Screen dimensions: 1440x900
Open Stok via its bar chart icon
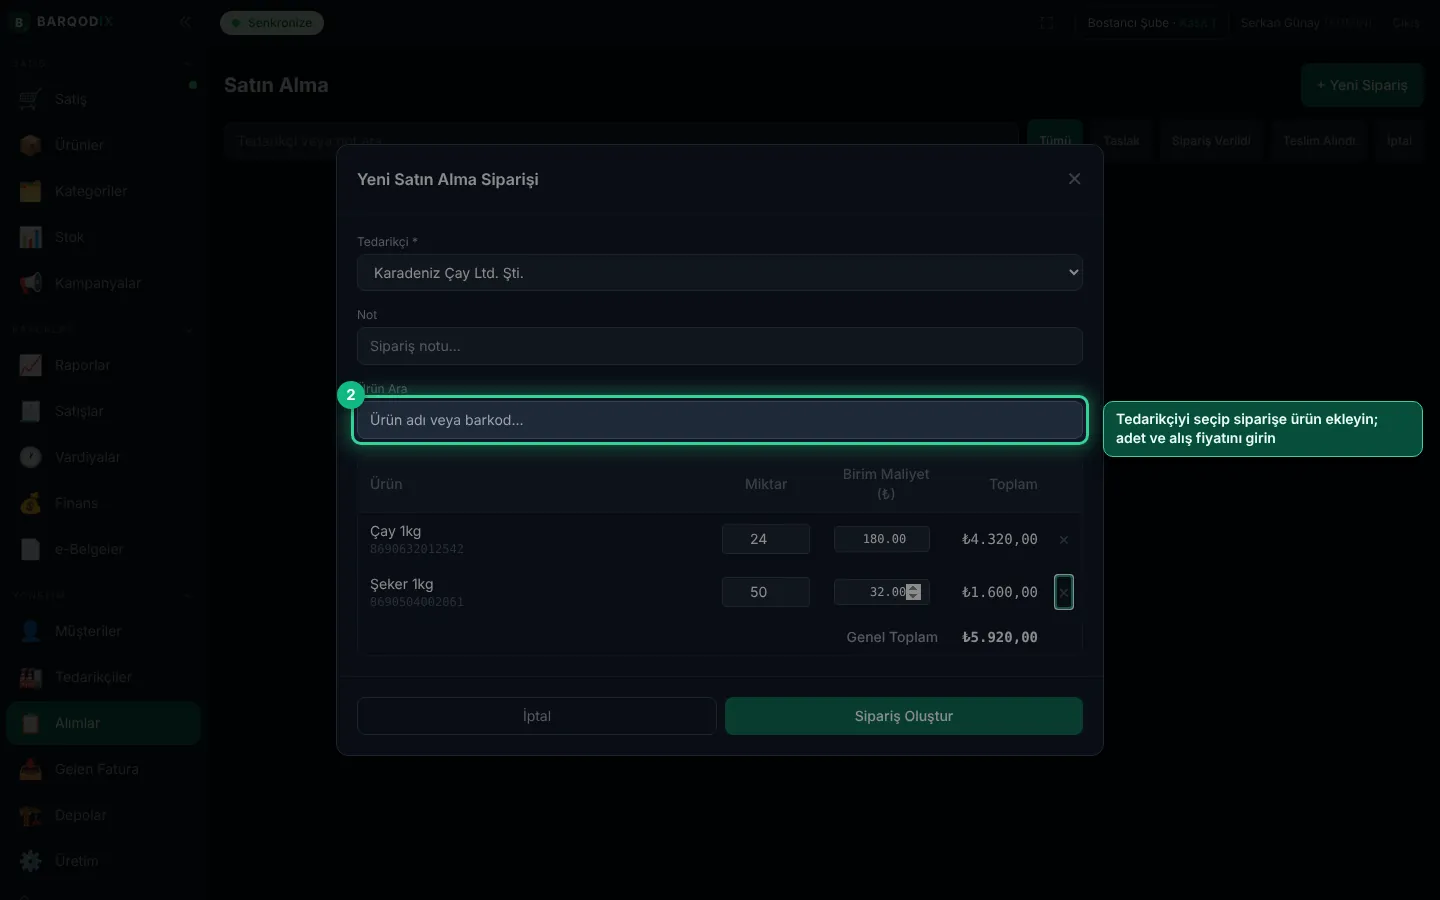[31, 237]
